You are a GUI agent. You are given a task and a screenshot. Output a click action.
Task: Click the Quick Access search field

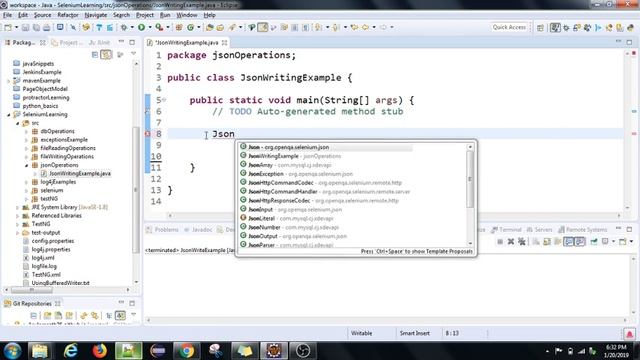point(509,27)
